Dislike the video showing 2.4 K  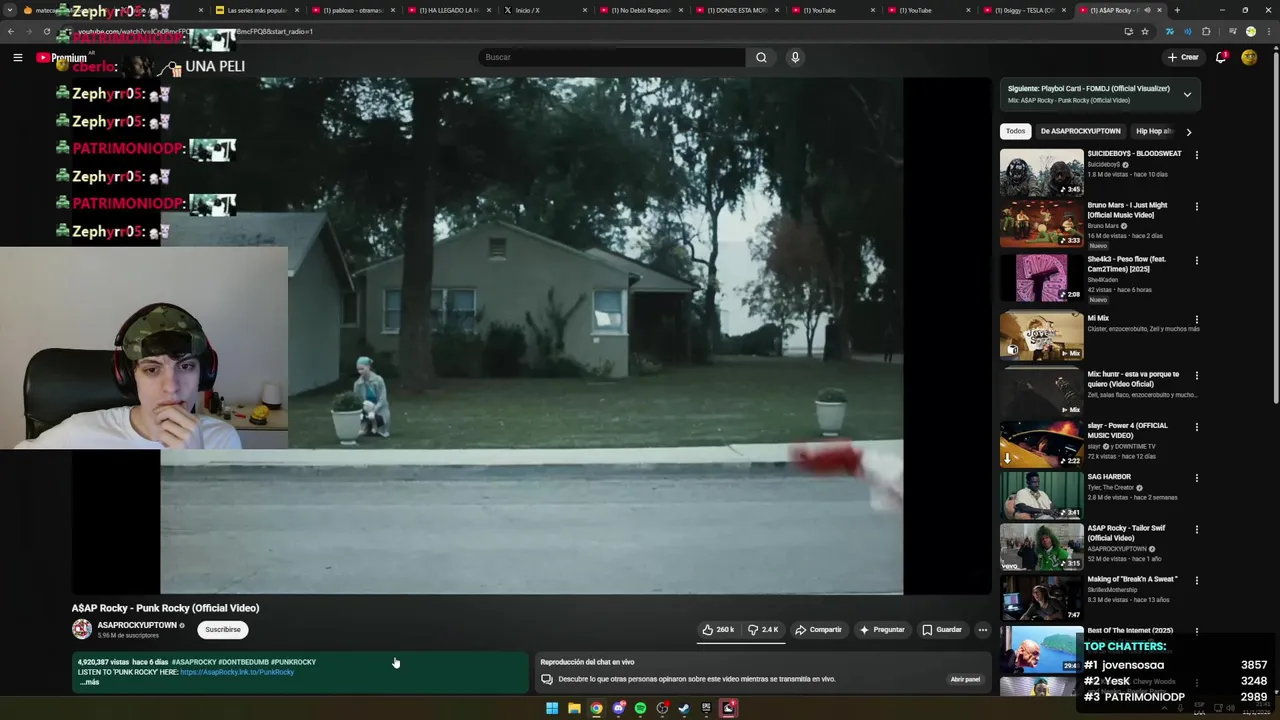click(x=763, y=630)
